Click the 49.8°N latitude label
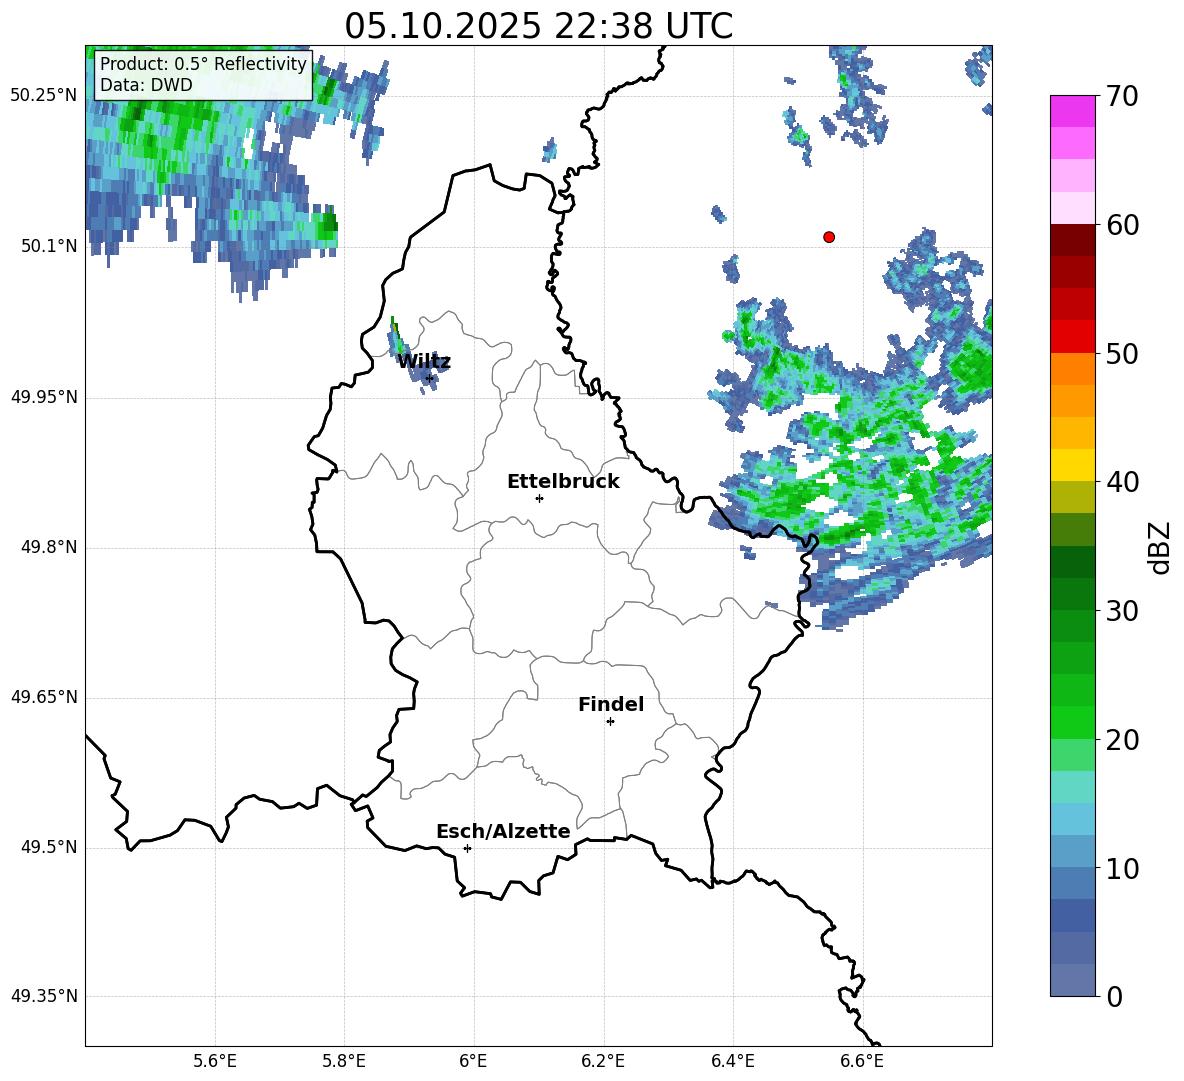Image resolution: width=1184 pixels, height=1081 pixels. coord(48,547)
